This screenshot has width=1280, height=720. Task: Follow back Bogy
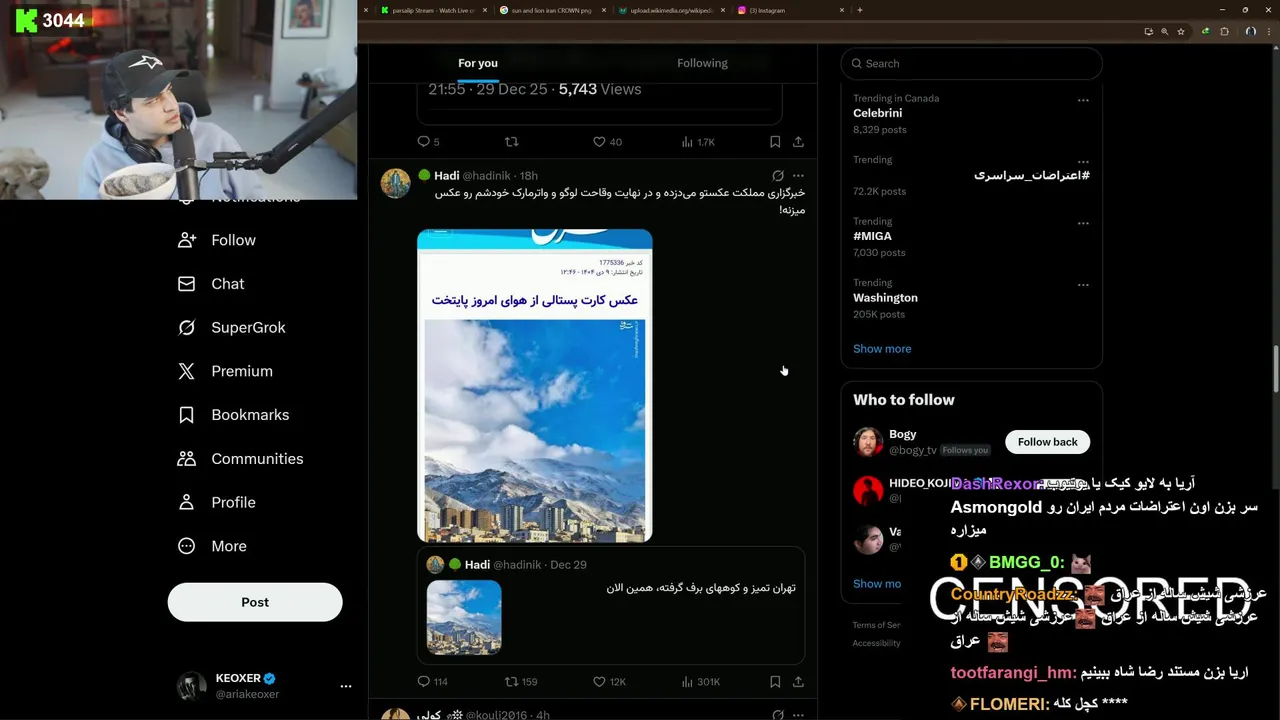coord(1048,442)
